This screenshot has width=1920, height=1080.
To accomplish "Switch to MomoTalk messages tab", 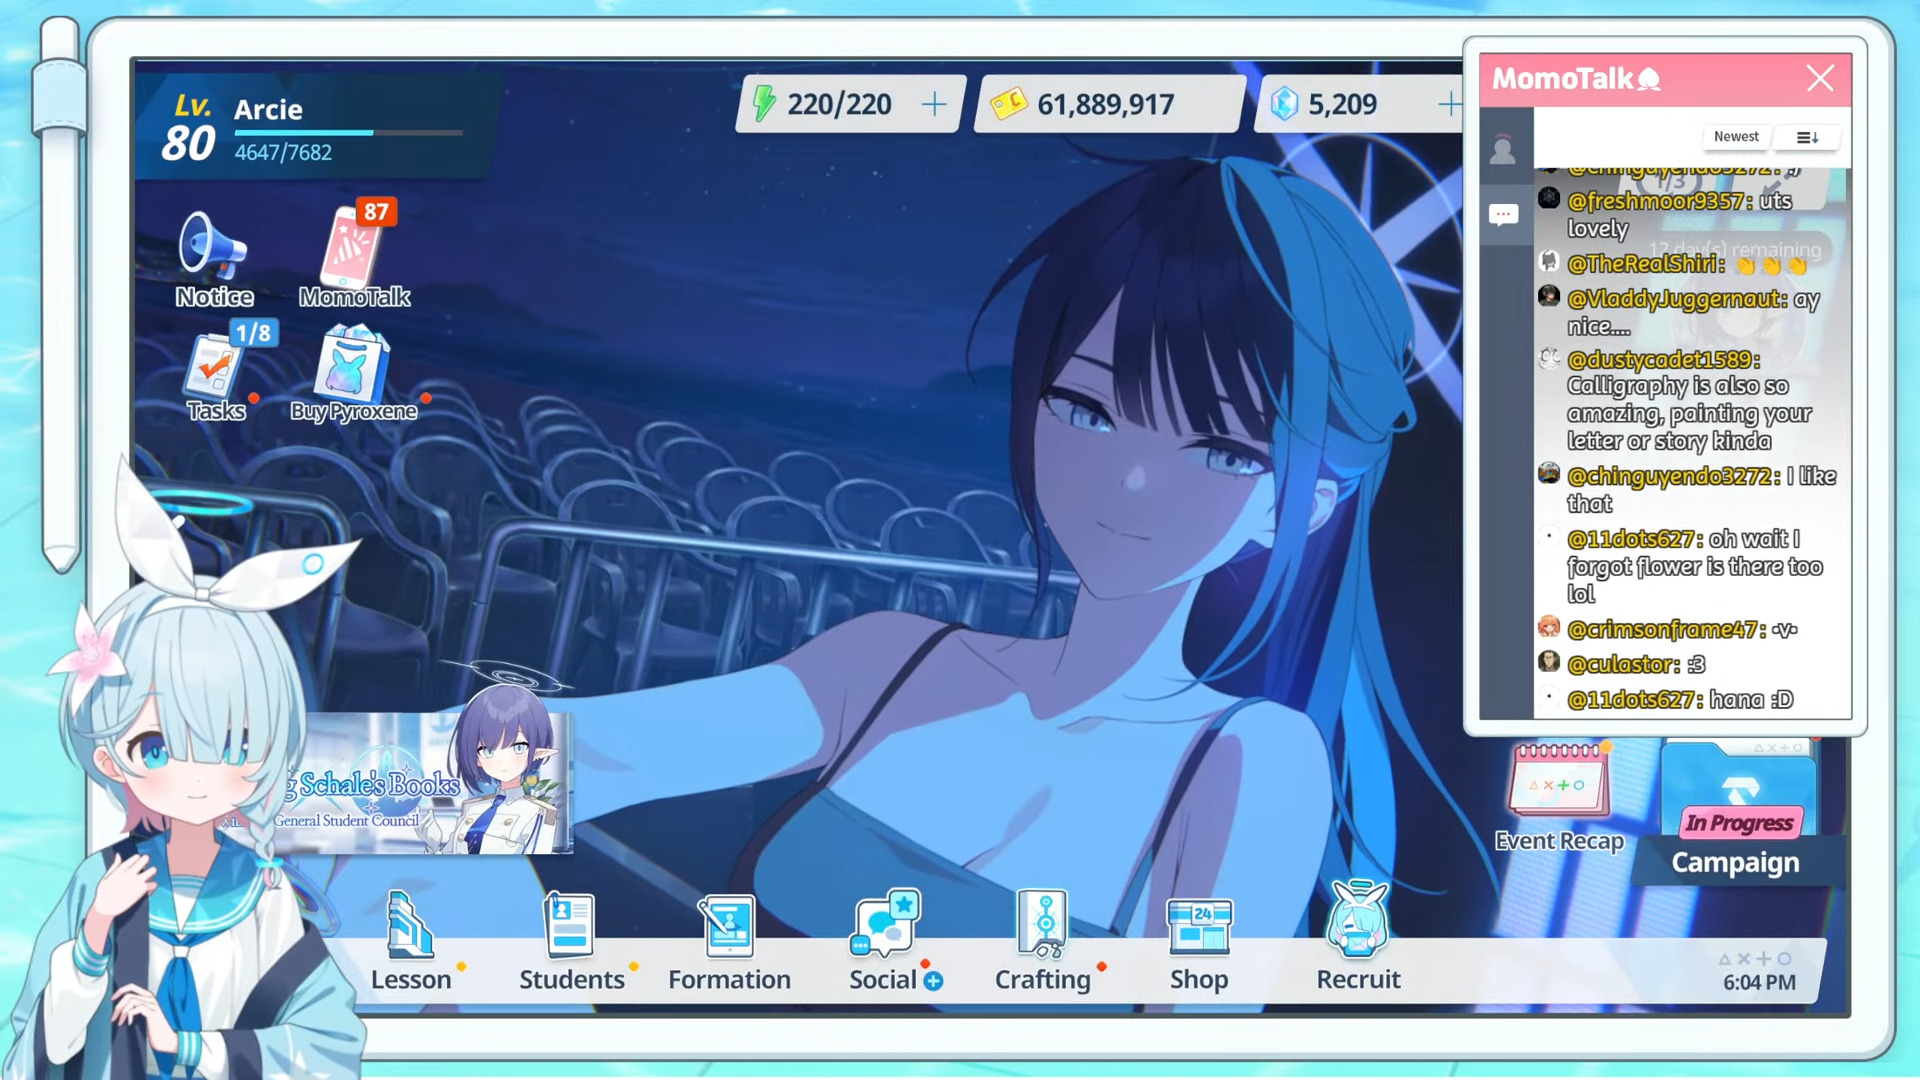I will [1503, 214].
